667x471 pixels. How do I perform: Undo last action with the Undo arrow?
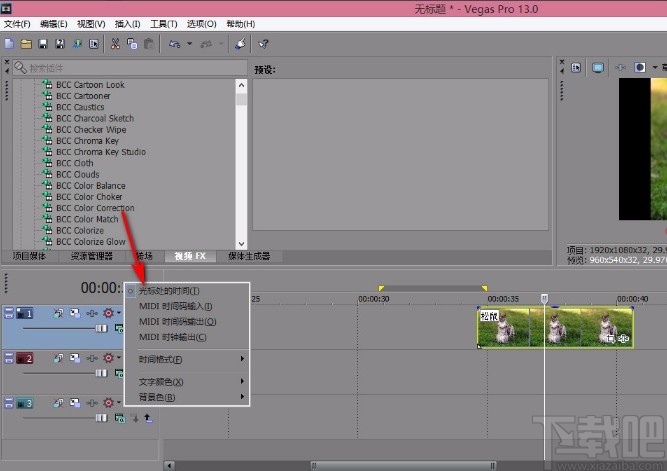pyautogui.click(x=175, y=44)
